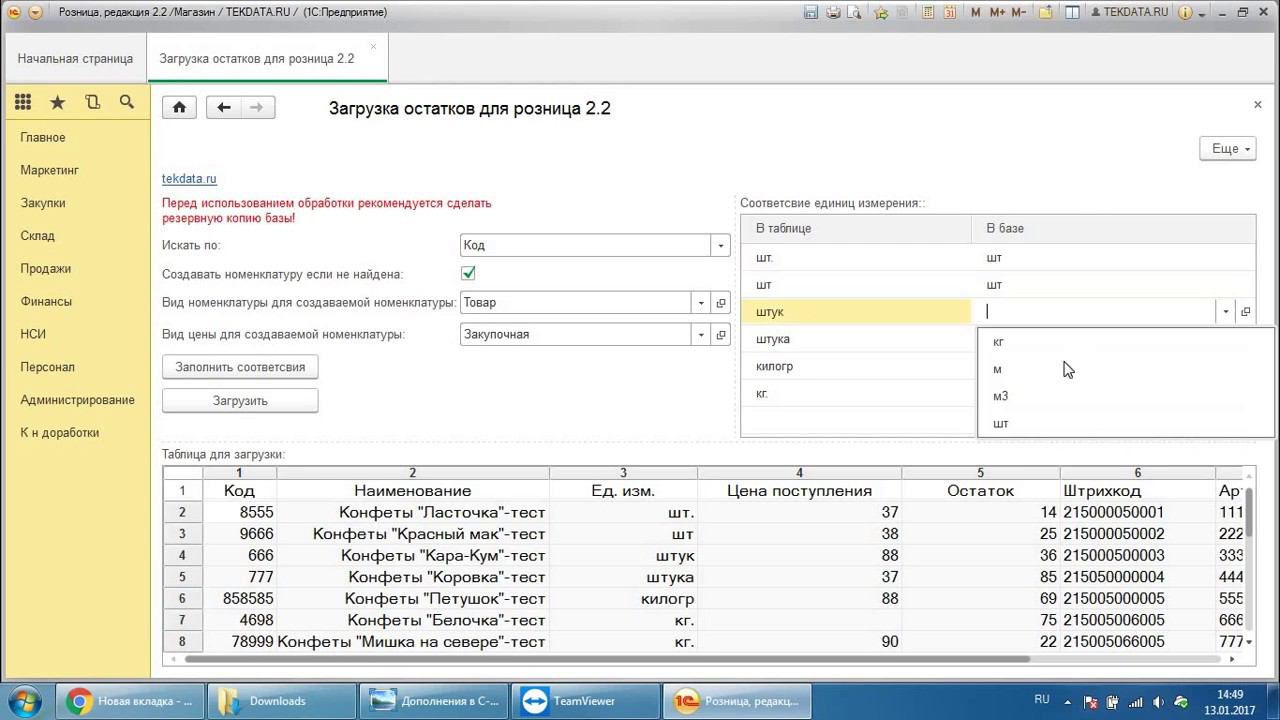Open the tekdata.ru link
Viewport: 1280px width, 720px height.
click(x=189, y=179)
